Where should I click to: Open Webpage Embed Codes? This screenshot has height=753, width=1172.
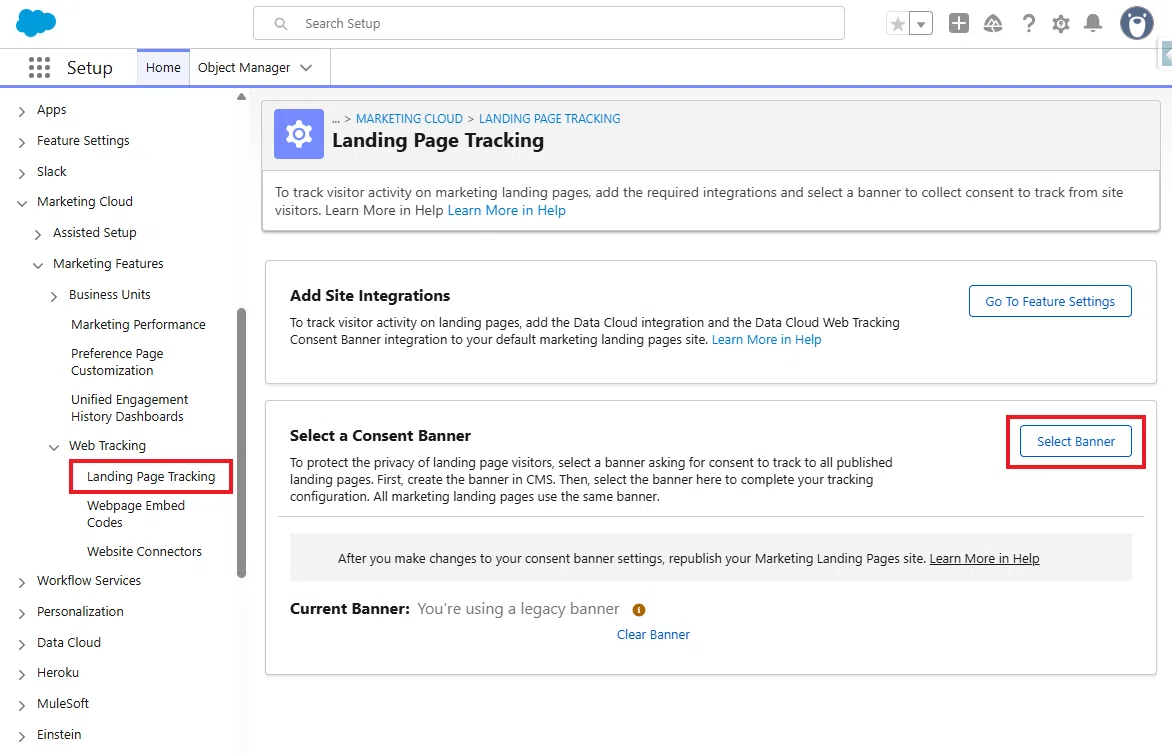(135, 514)
